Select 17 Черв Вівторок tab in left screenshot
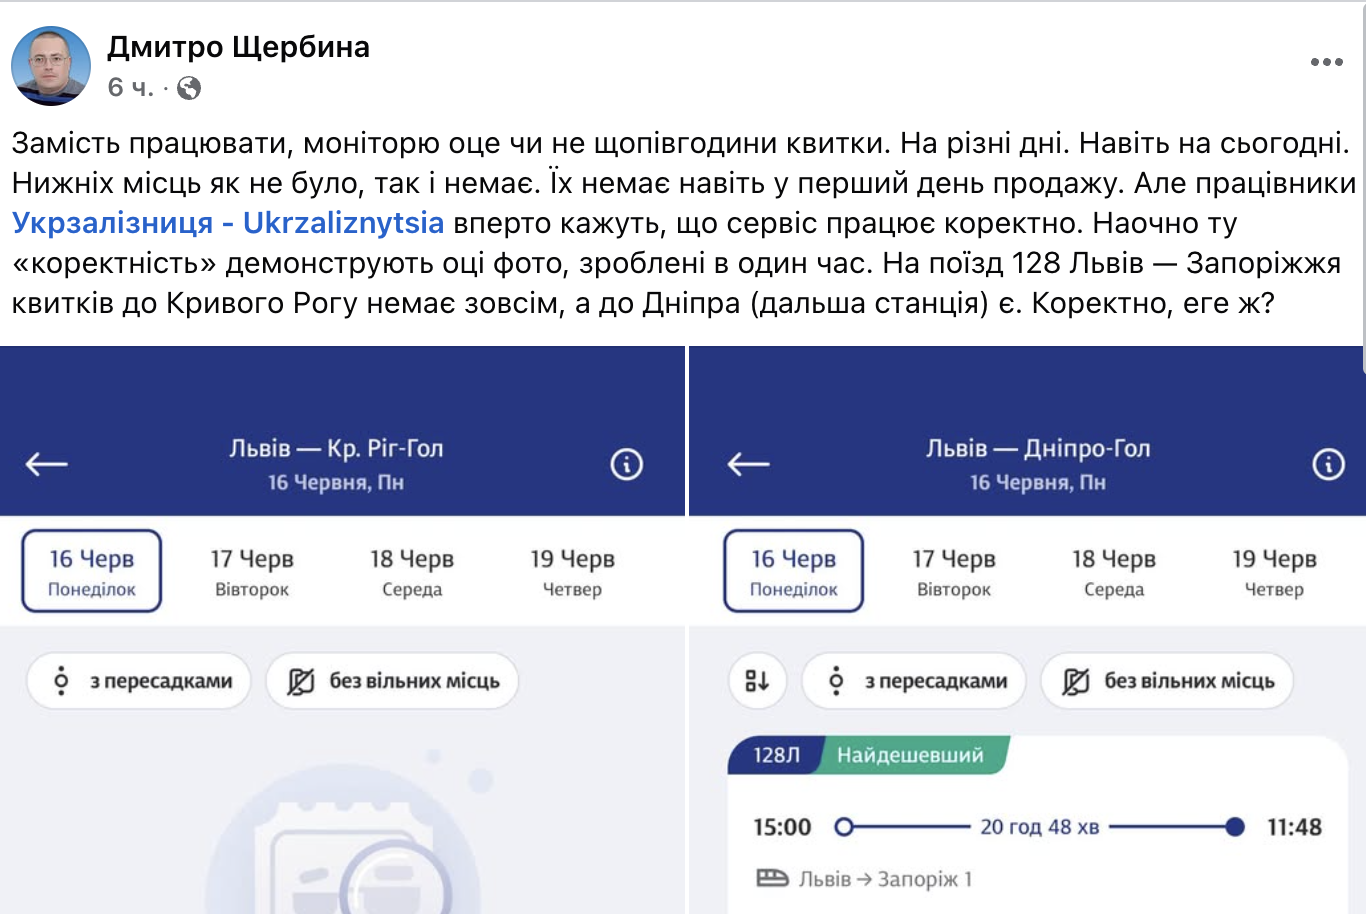The width and height of the screenshot is (1366, 914). [252, 571]
